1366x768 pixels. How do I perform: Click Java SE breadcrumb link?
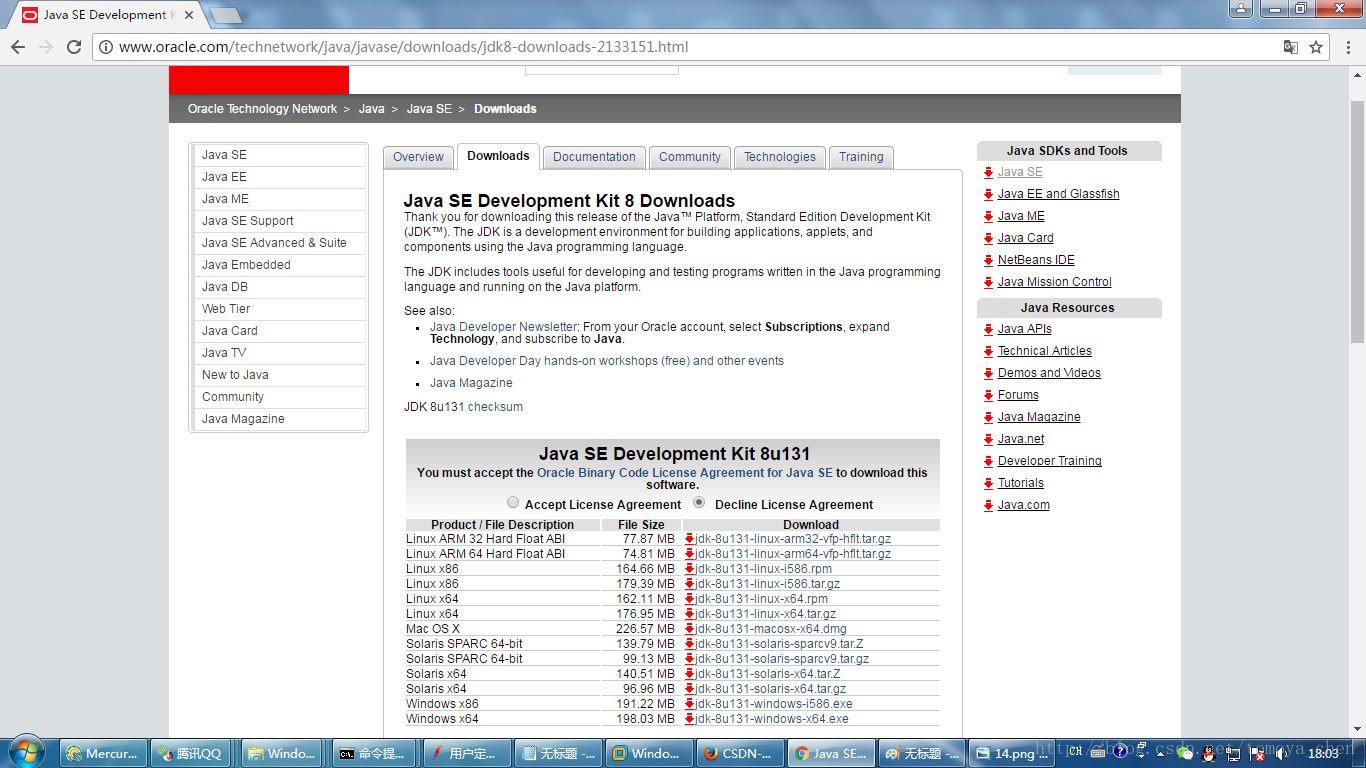(x=429, y=109)
